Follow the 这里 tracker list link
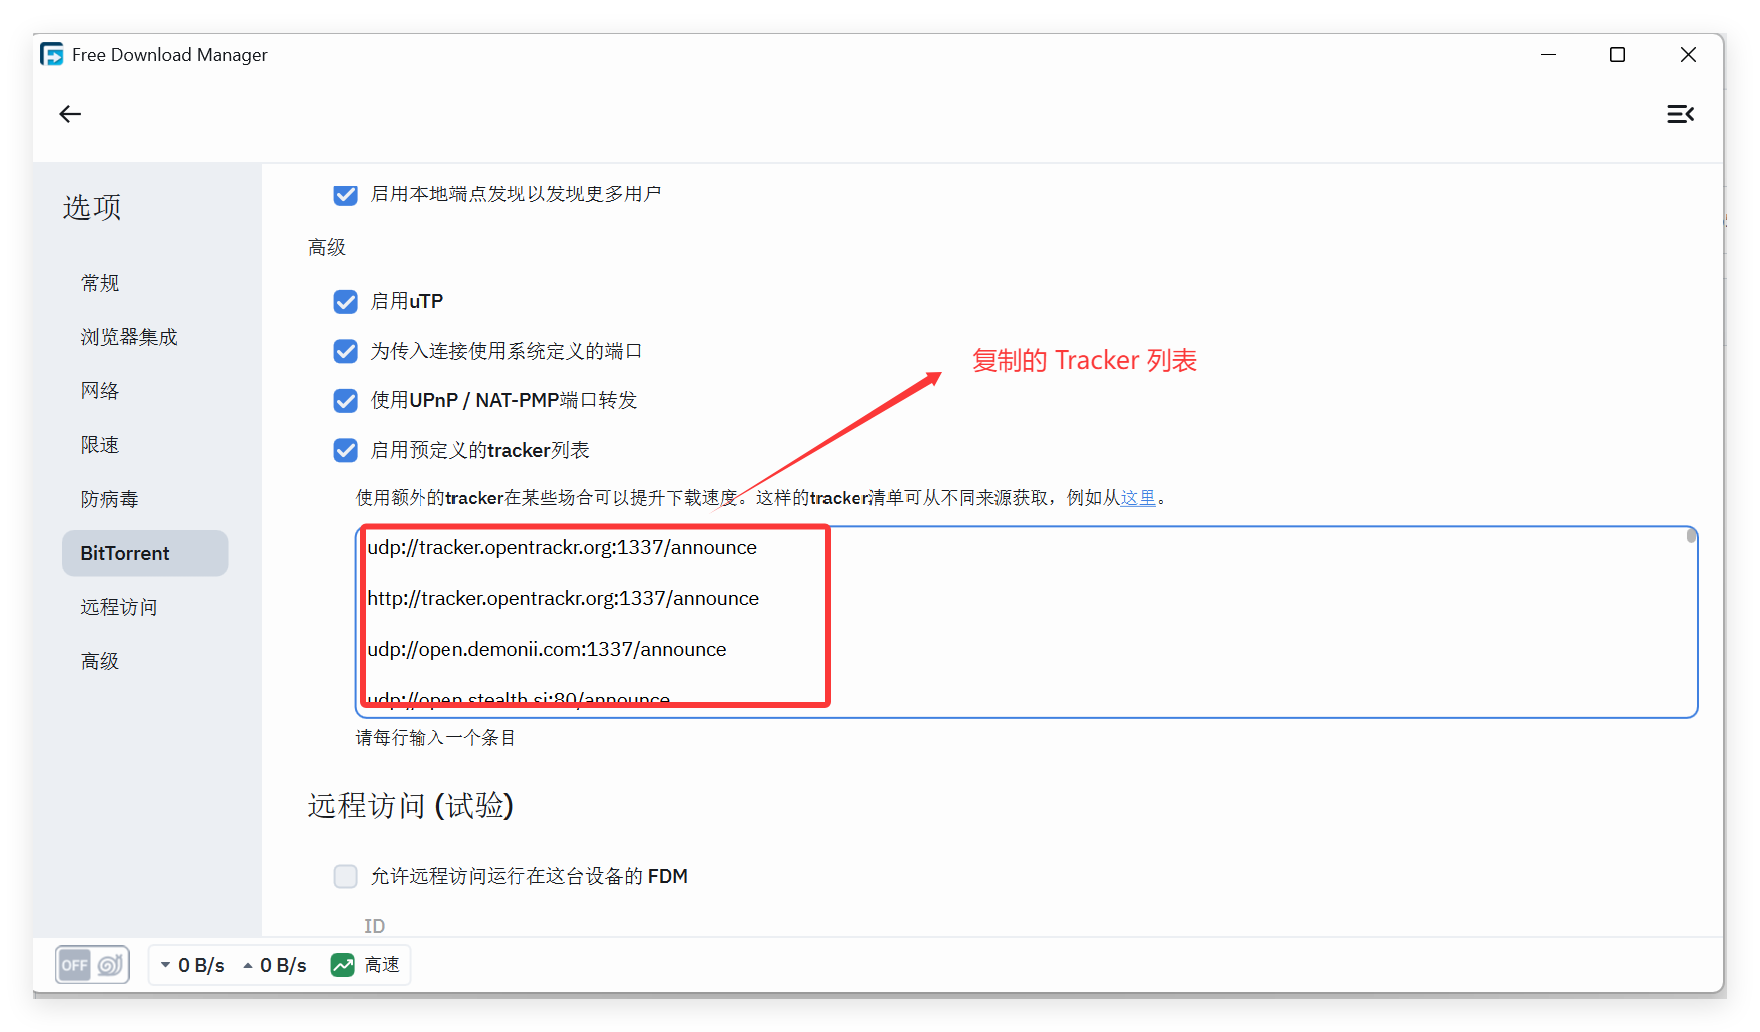 pos(1138,498)
